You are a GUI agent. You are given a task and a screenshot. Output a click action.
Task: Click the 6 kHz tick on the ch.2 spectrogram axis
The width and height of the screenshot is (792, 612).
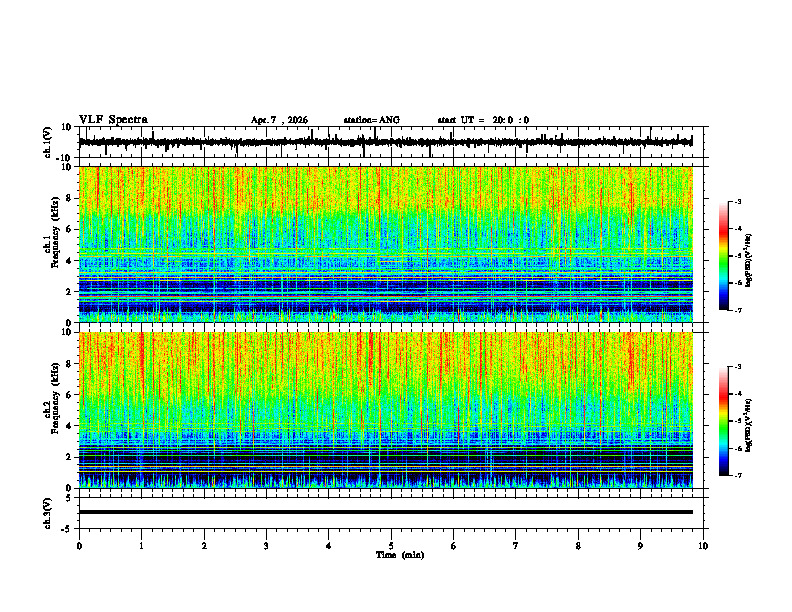pos(69,395)
